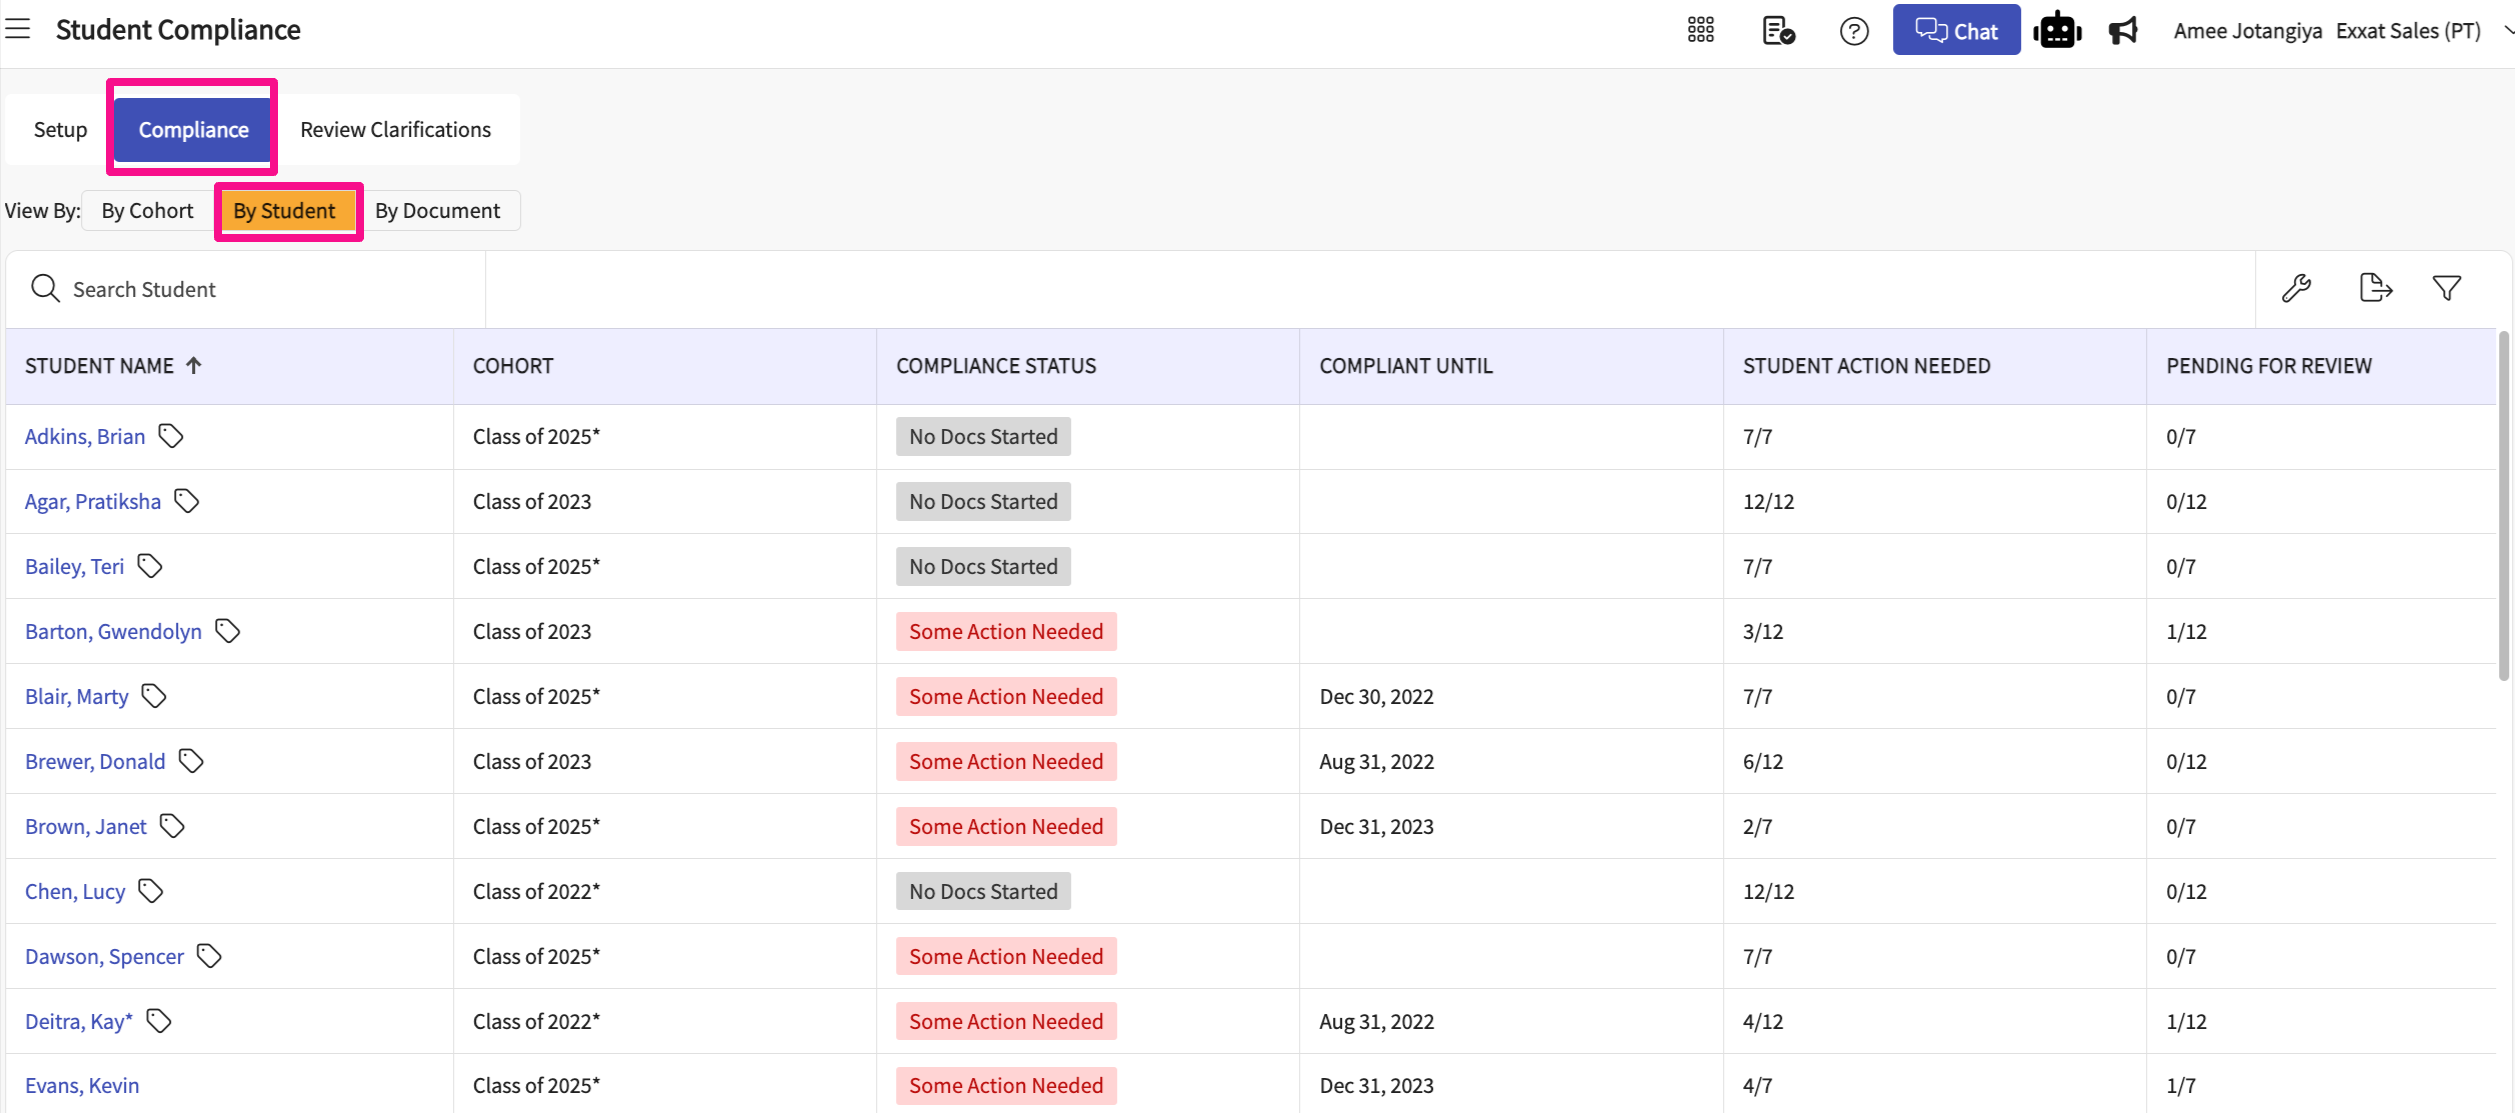Sort by Student Name column arrow

pyautogui.click(x=194, y=366)
